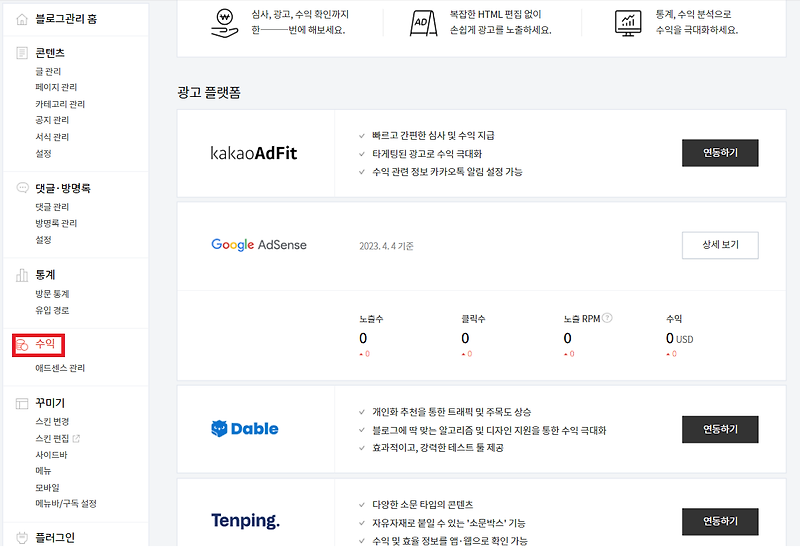Open the 수익 menu heading

45,344
